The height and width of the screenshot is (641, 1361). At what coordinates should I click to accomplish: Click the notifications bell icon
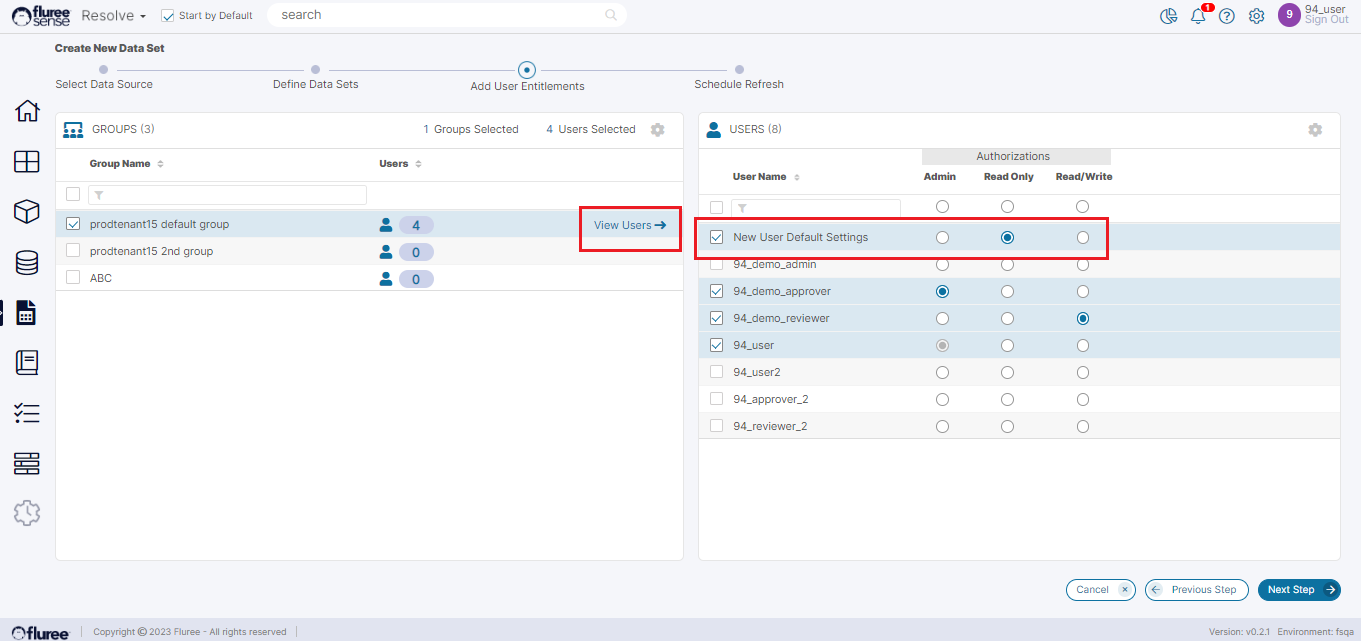pyautogui.click(x=1198, y=16)
